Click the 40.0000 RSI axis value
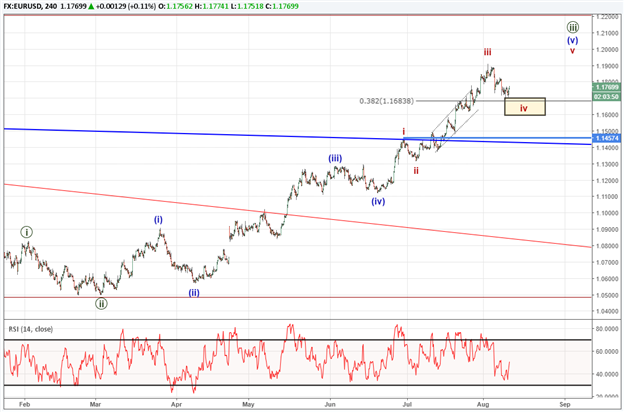Screen dimensions: 624x412 tap(607, 374)
